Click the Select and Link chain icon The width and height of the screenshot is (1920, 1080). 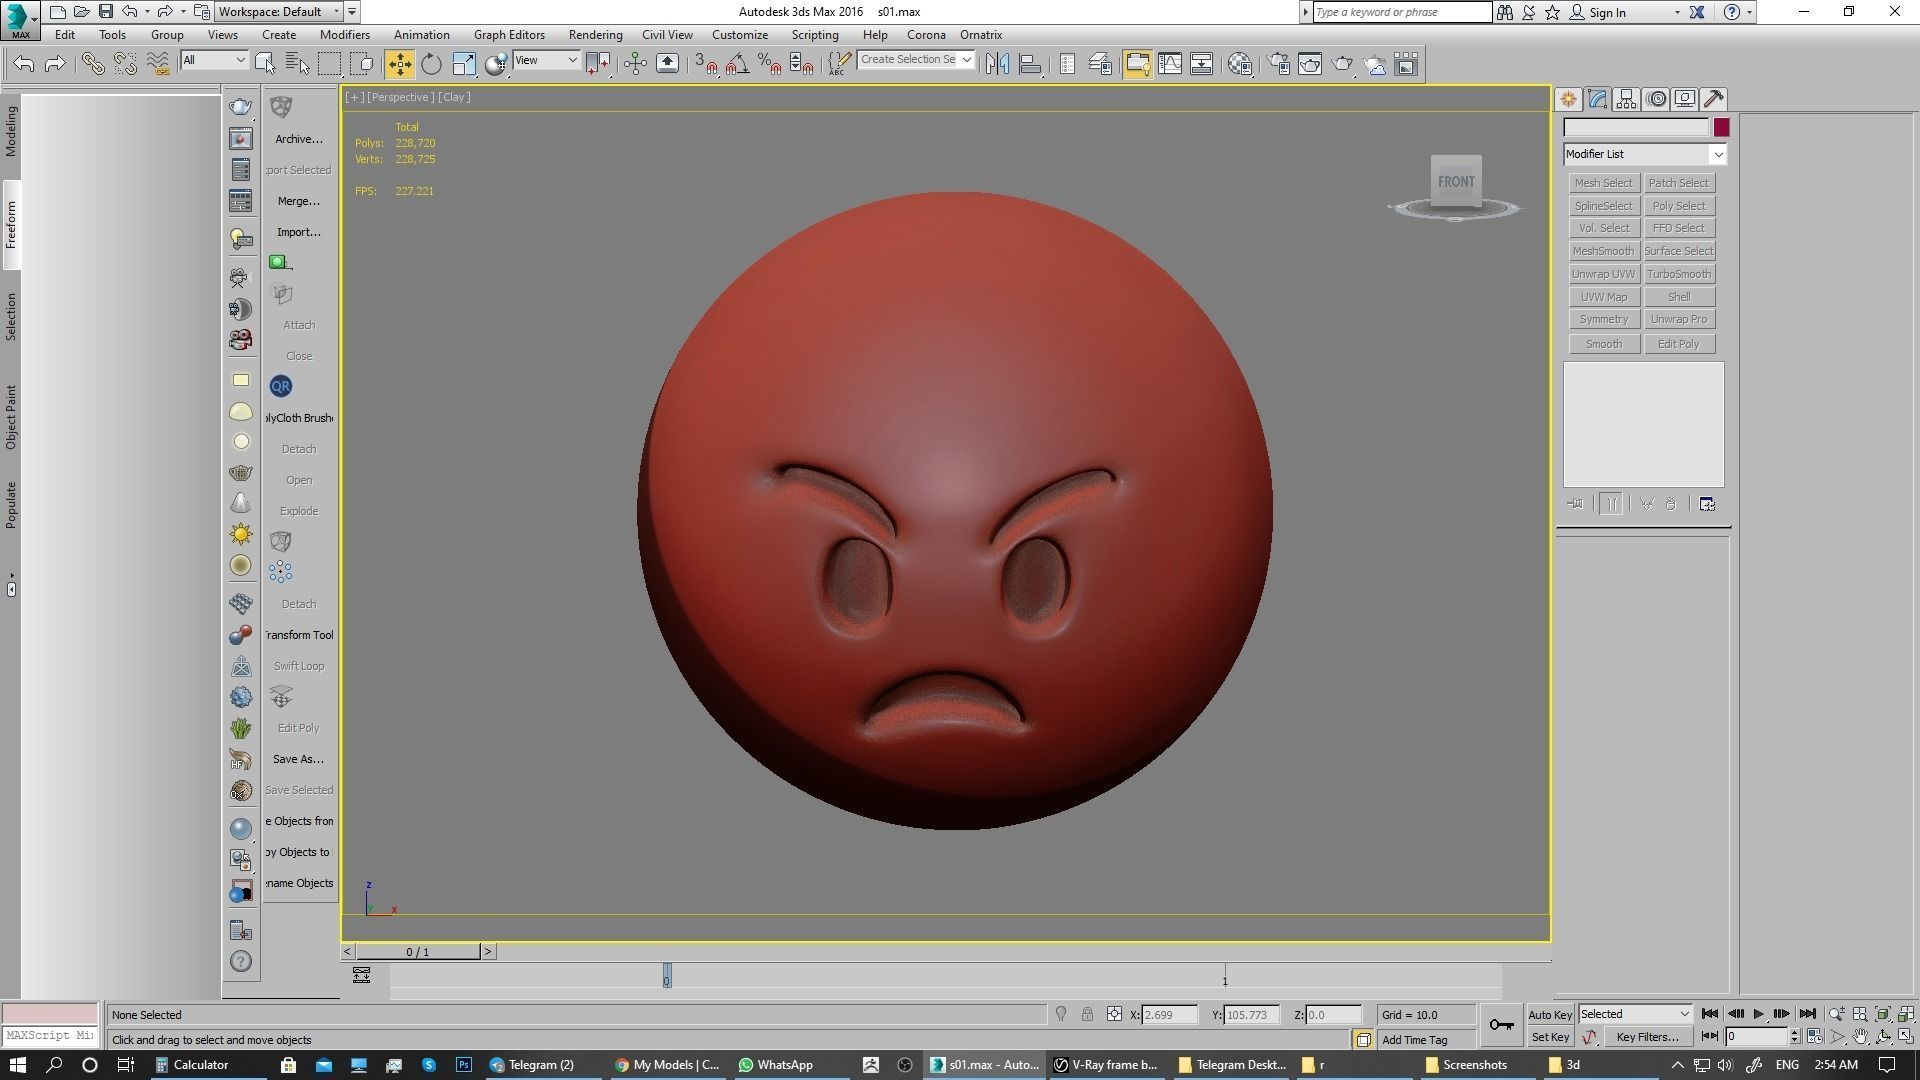pos(93,64)
